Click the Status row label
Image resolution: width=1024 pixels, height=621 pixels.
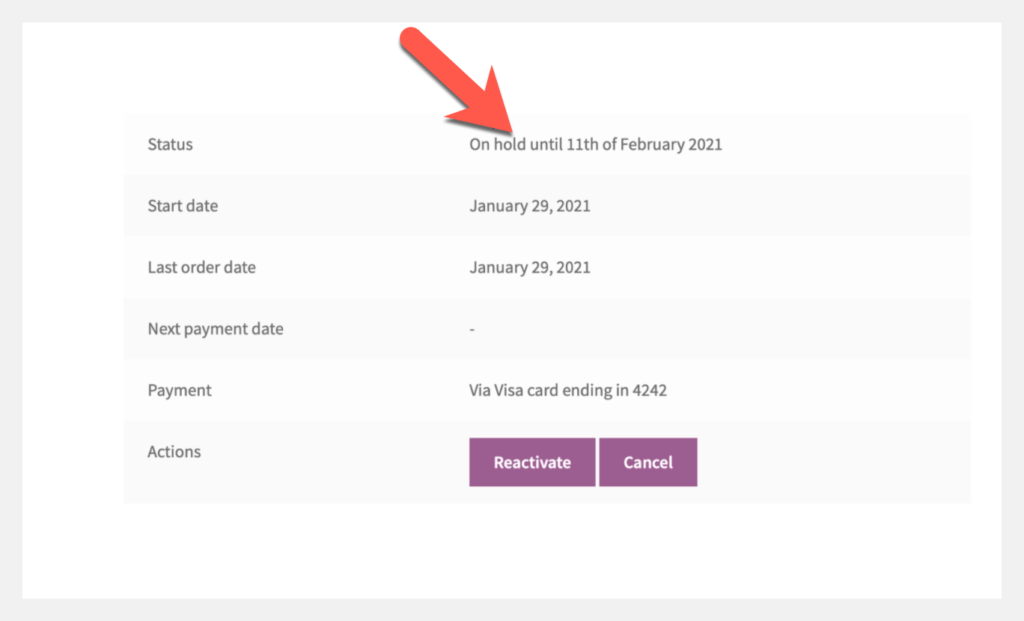[x=170, y=144]
